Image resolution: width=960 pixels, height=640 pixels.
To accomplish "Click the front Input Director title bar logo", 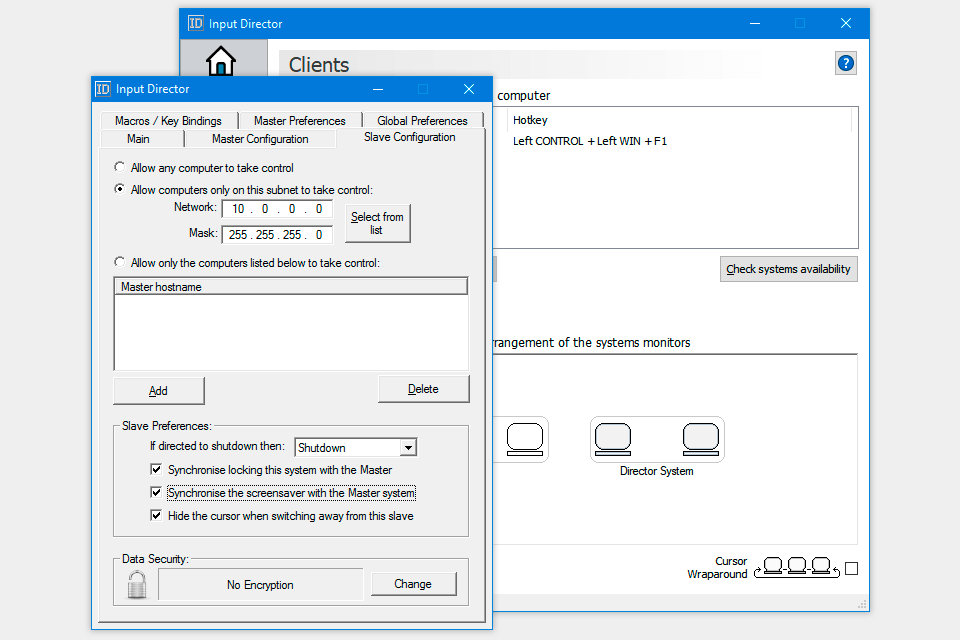I will coord(103,89).
